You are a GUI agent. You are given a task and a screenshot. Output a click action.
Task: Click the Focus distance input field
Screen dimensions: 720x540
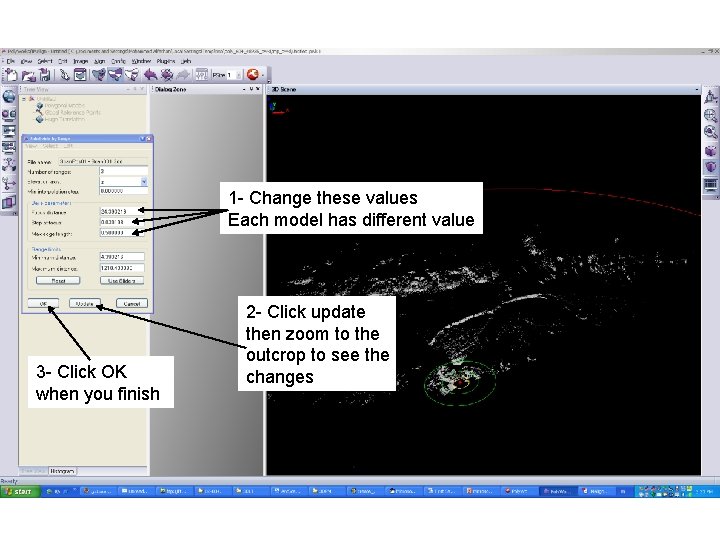pos(122,211)
